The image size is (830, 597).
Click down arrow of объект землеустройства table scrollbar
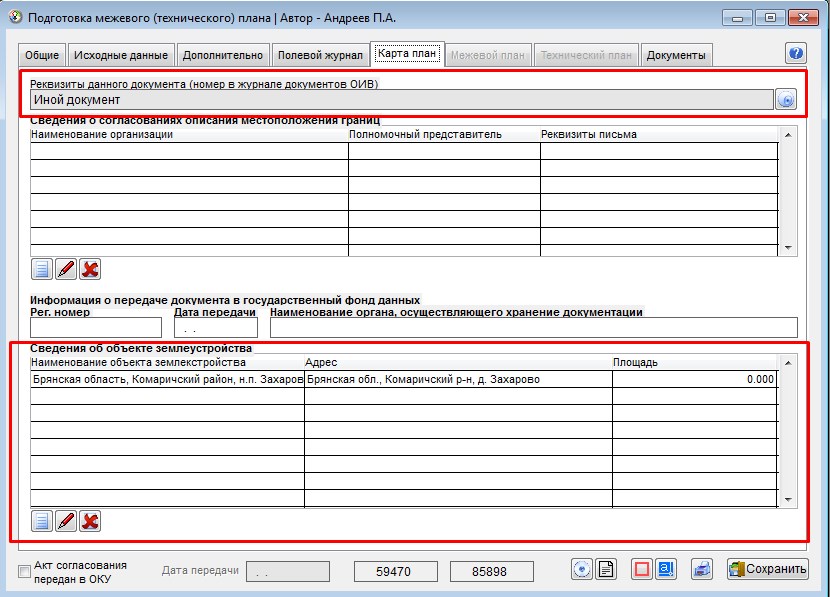click(x=788, y=500)
